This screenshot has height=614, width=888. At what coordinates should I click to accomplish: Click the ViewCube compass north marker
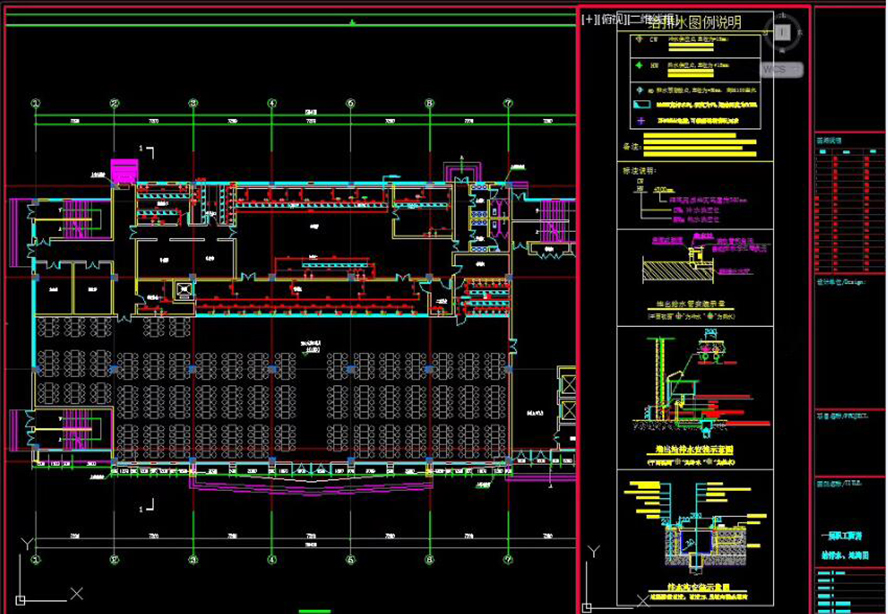coord(782,15)
